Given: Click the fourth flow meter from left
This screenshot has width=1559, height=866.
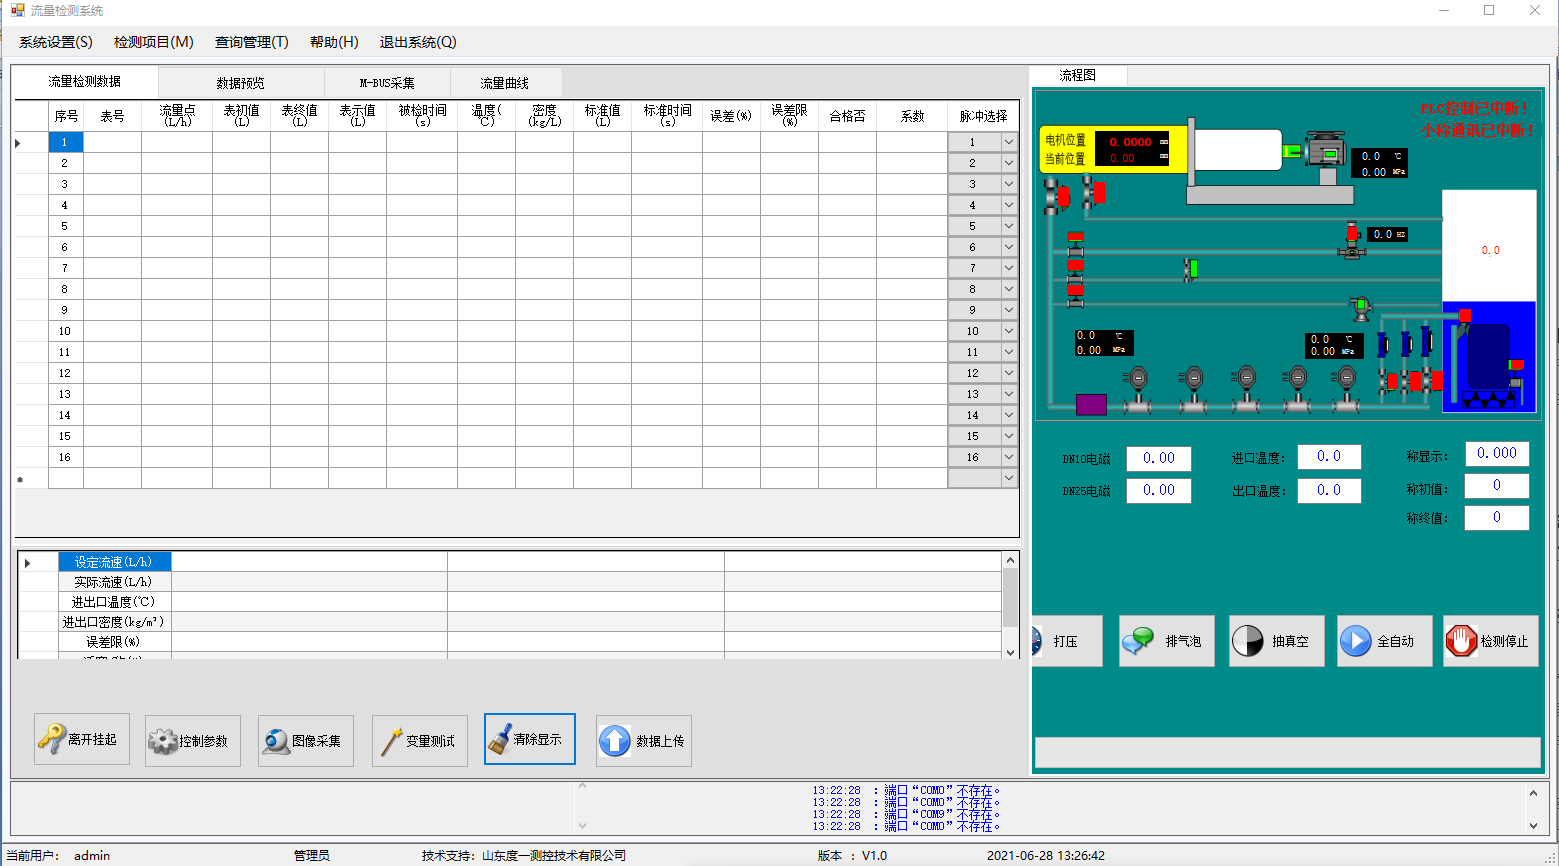Looking at the screenshot, I should click(x=1297, y=389).
